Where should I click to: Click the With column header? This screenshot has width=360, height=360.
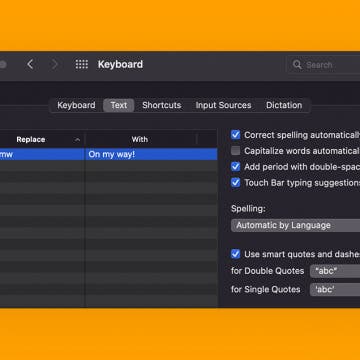pos(140,139)
